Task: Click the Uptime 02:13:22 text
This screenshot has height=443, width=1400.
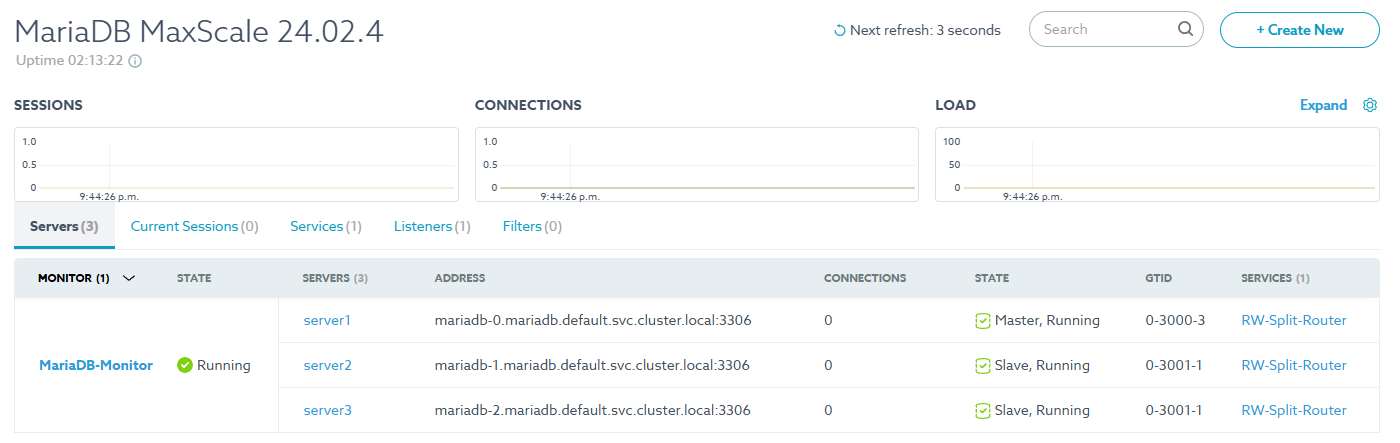Action: [x=70, y=61]
